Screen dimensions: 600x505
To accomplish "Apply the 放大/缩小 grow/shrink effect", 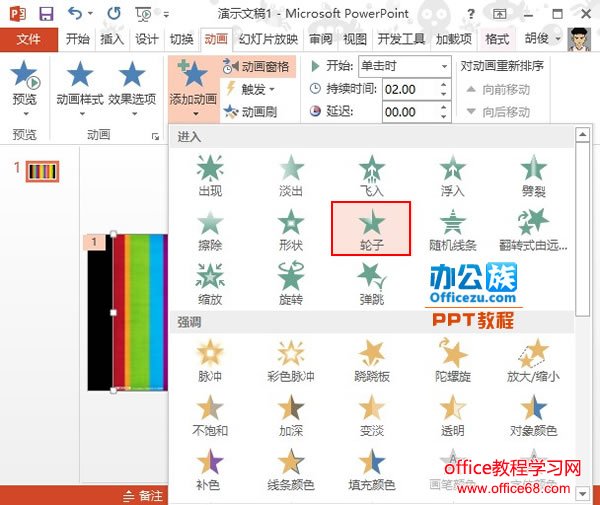I will coord(533,360).
